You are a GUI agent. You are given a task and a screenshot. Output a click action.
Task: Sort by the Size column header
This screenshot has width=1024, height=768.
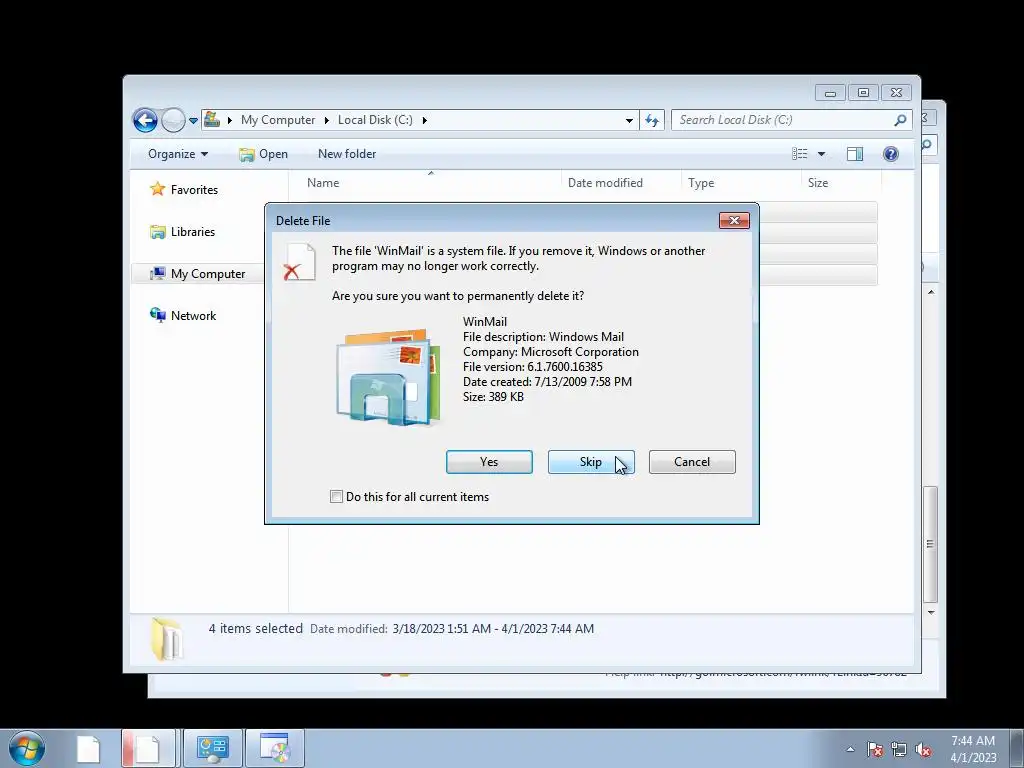841,183
